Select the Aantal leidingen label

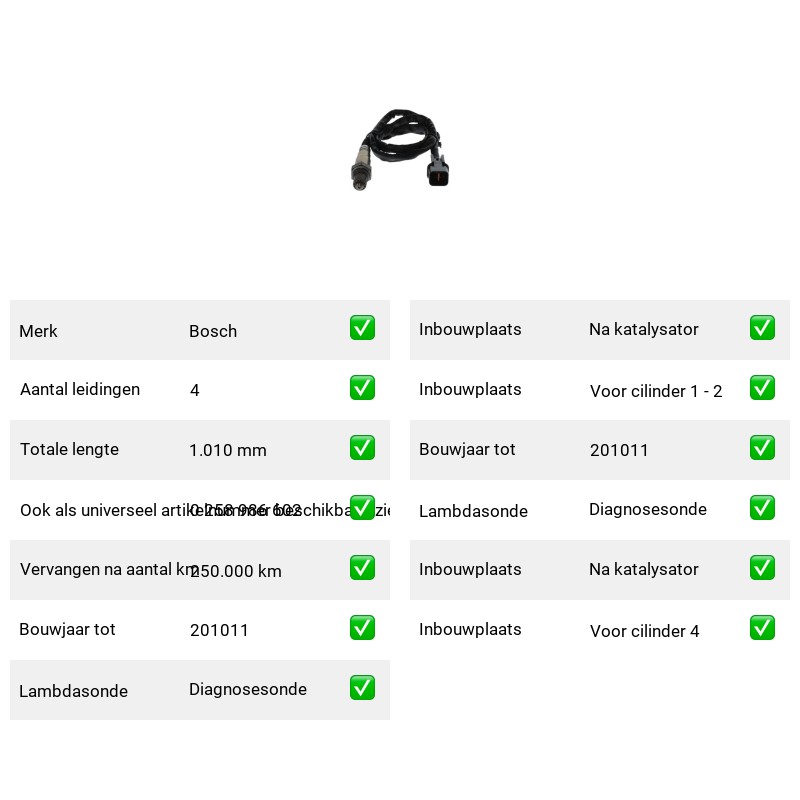pos(80,389)
